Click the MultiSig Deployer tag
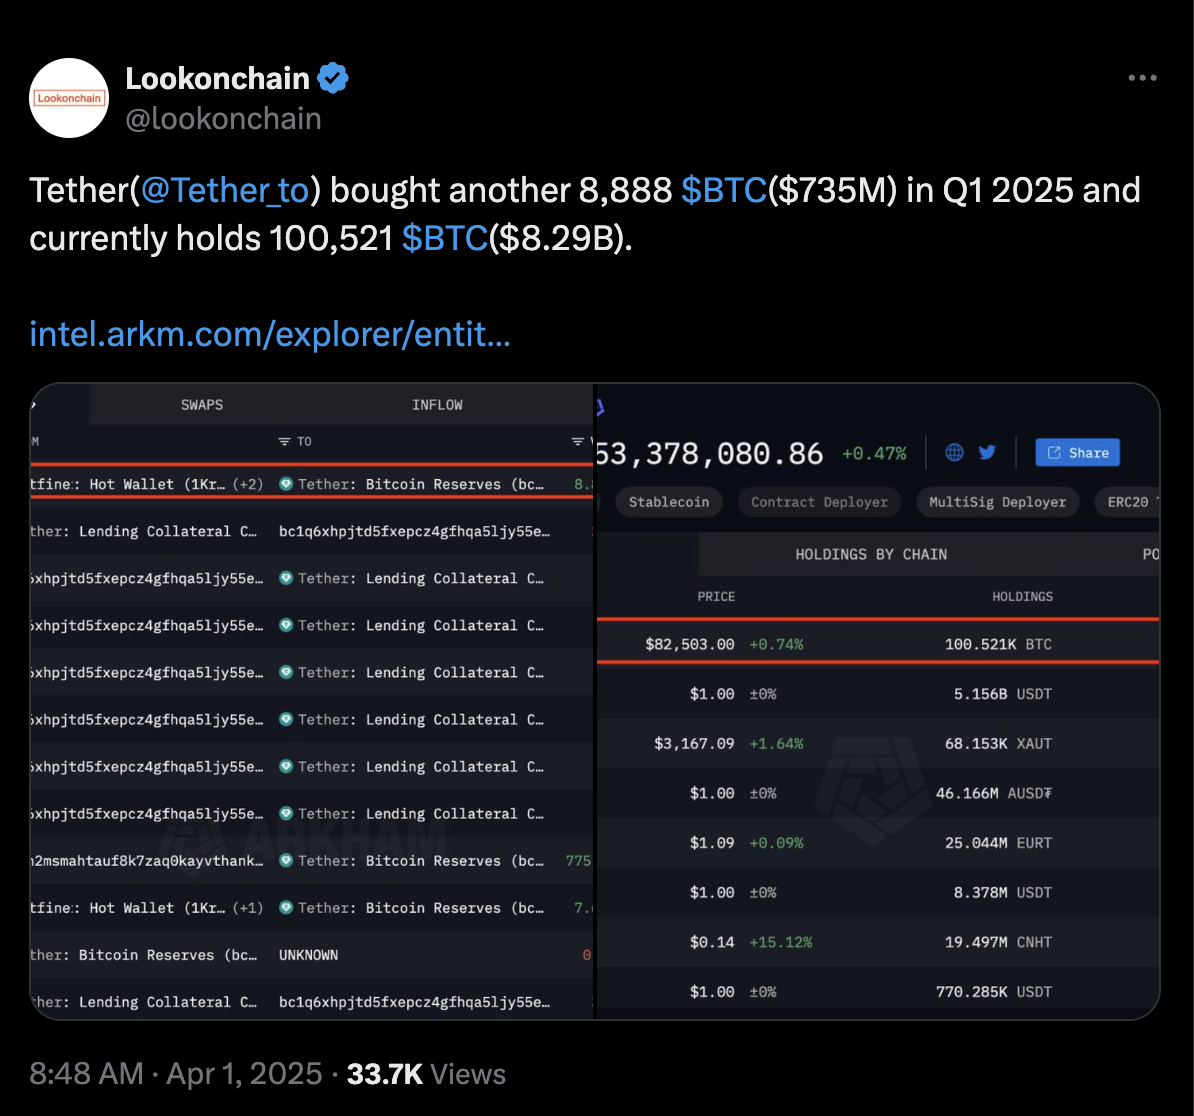The image size is (1194, 1116). tap(997, 502)
